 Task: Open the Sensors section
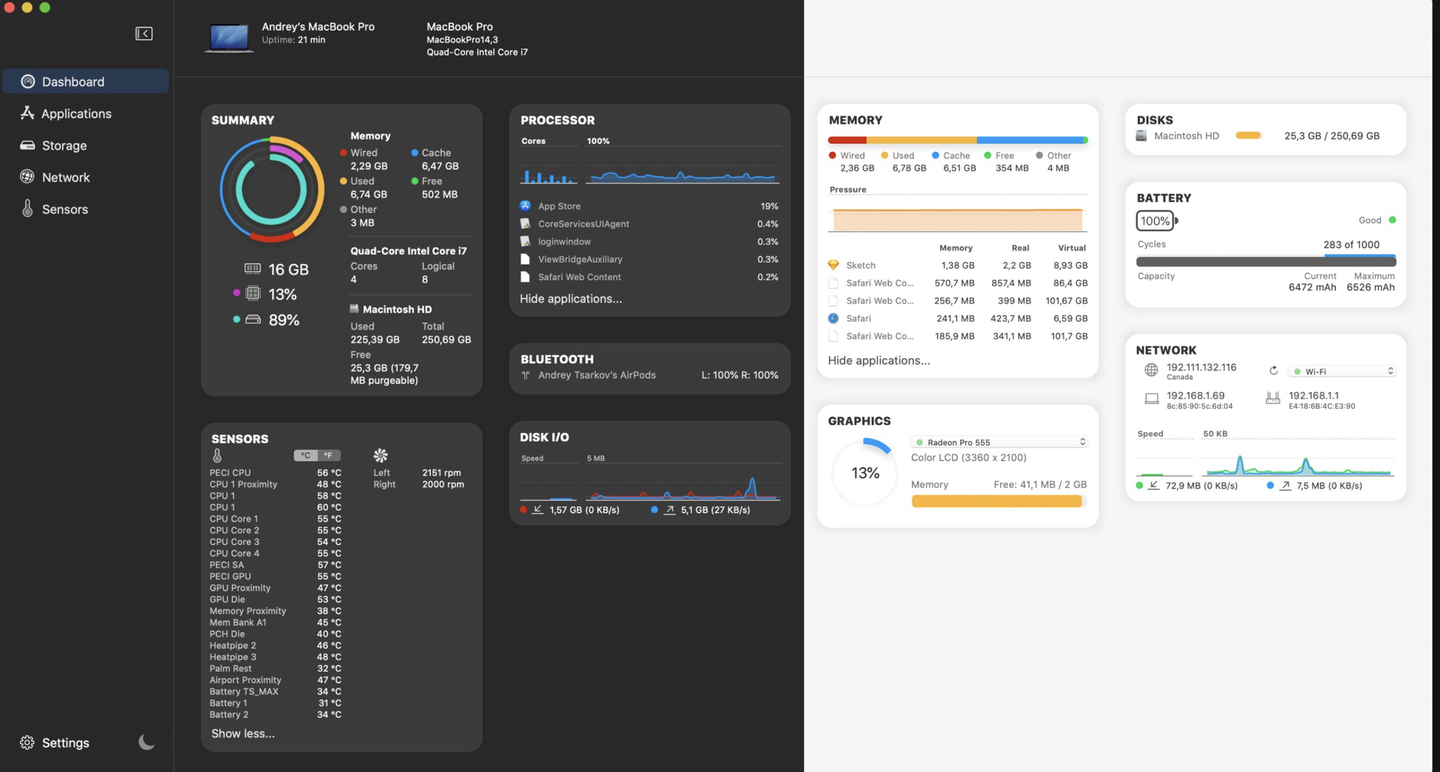point(66,209)
